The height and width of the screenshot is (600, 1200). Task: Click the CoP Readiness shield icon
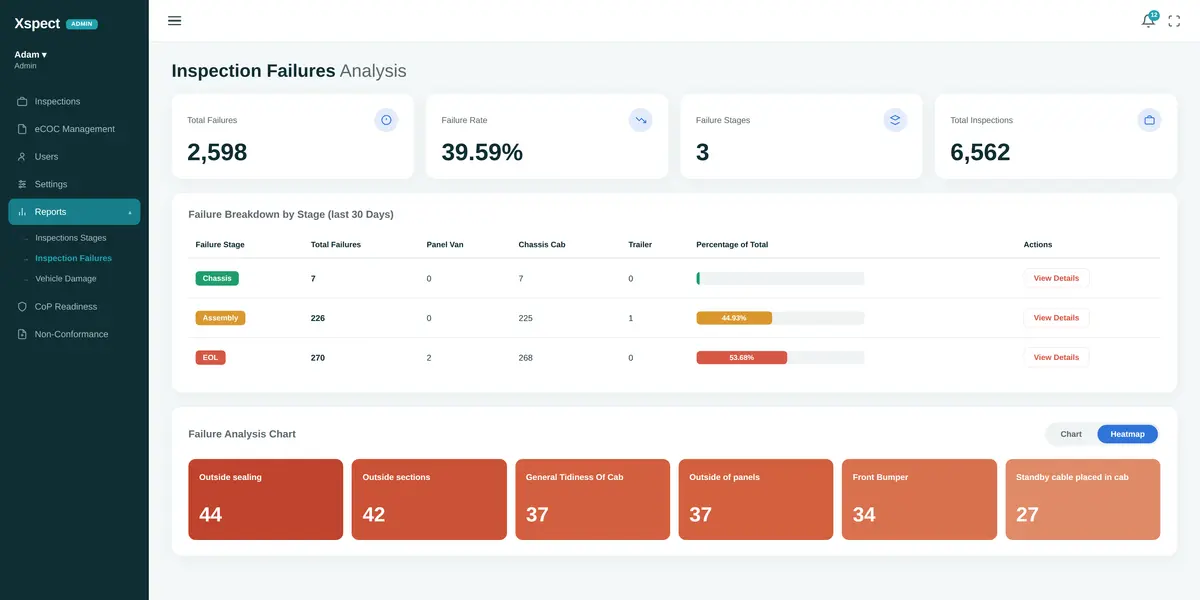click(x=23, y=307)
